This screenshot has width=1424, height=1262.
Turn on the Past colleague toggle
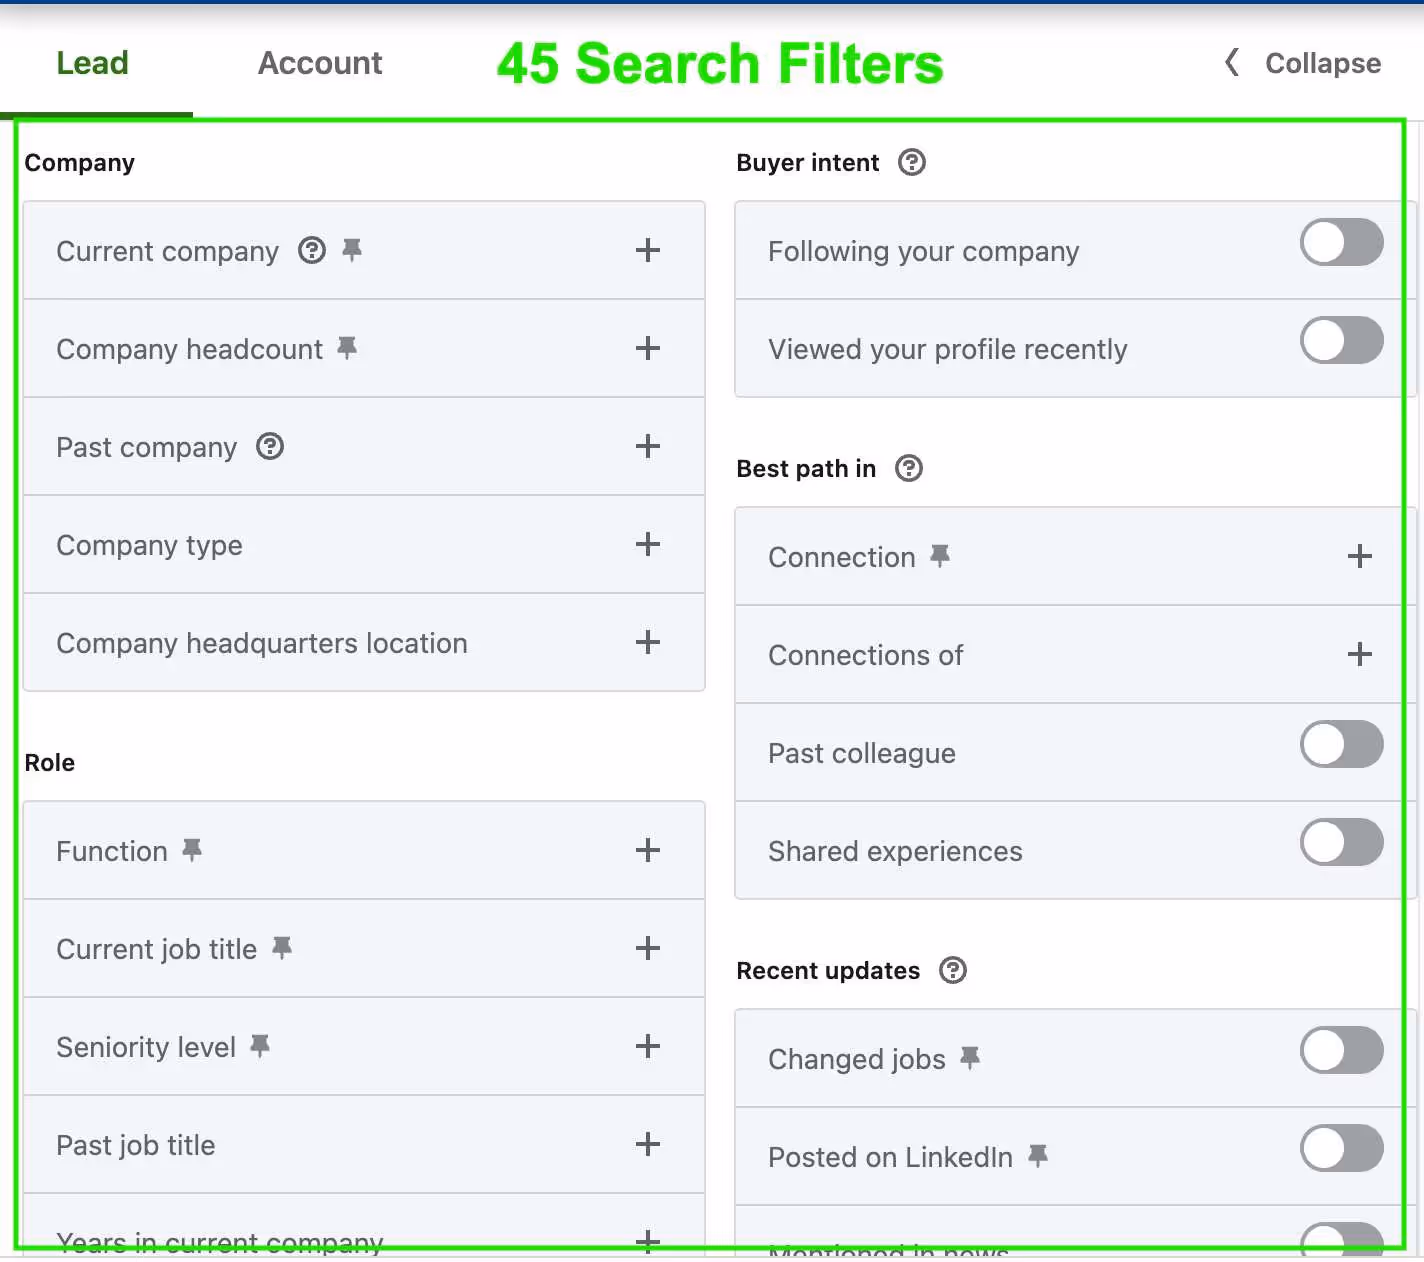(1341, 744)
